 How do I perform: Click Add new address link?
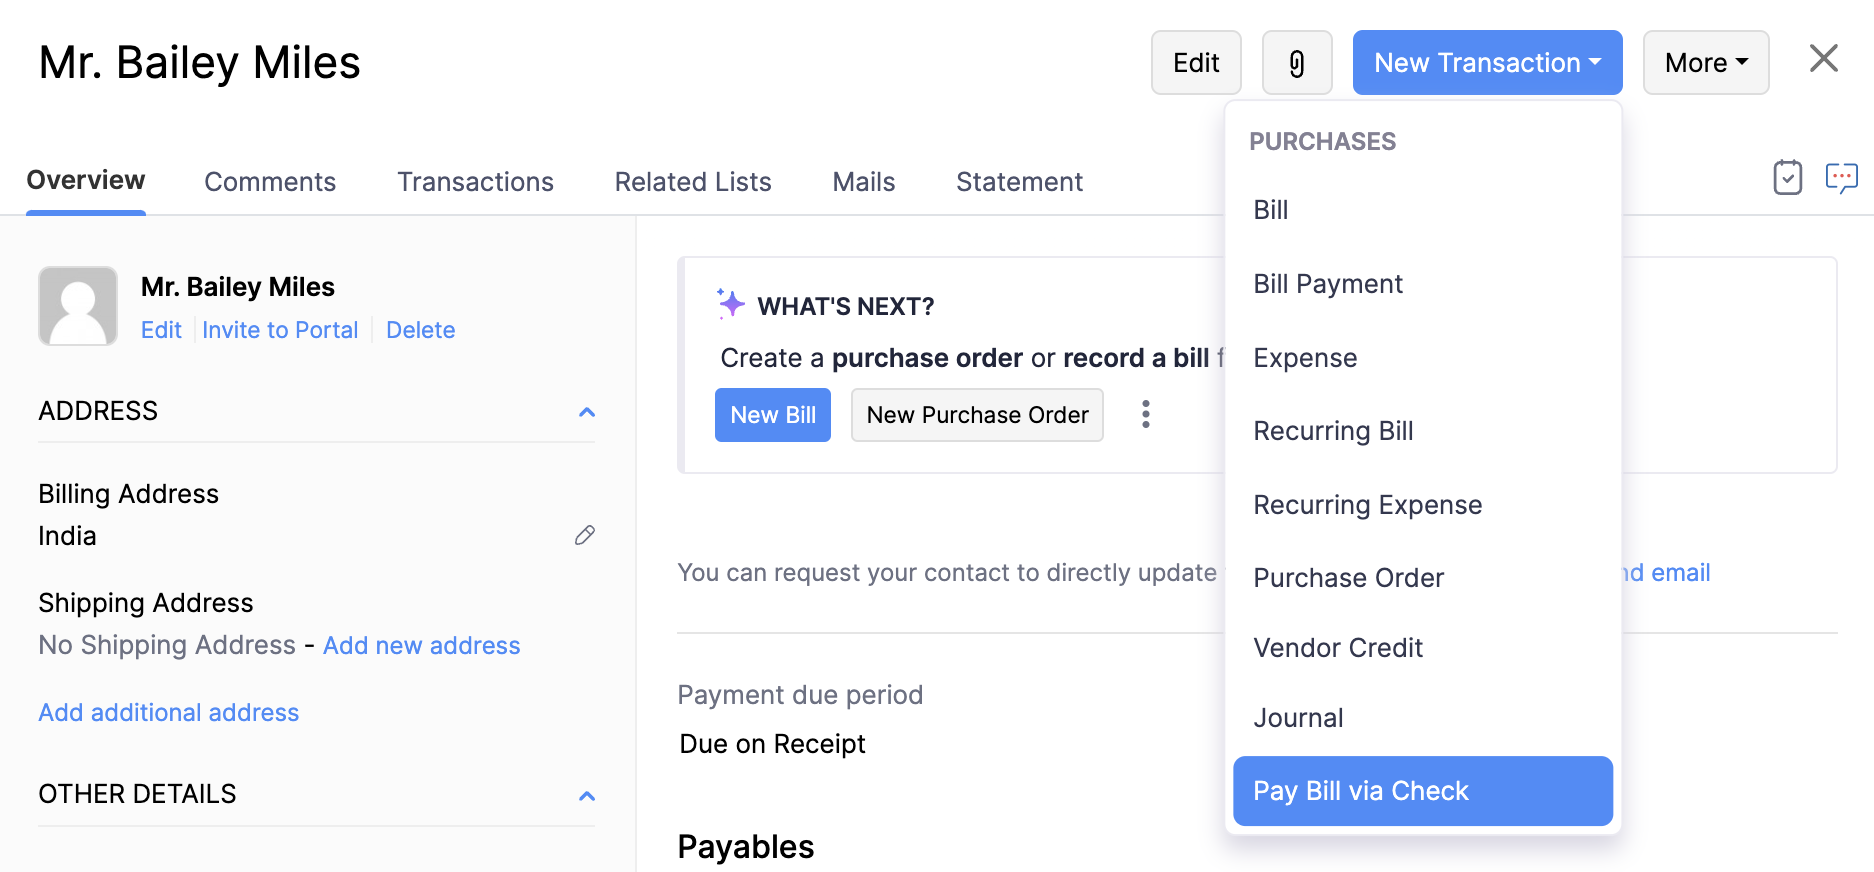(x=421, y=646)
